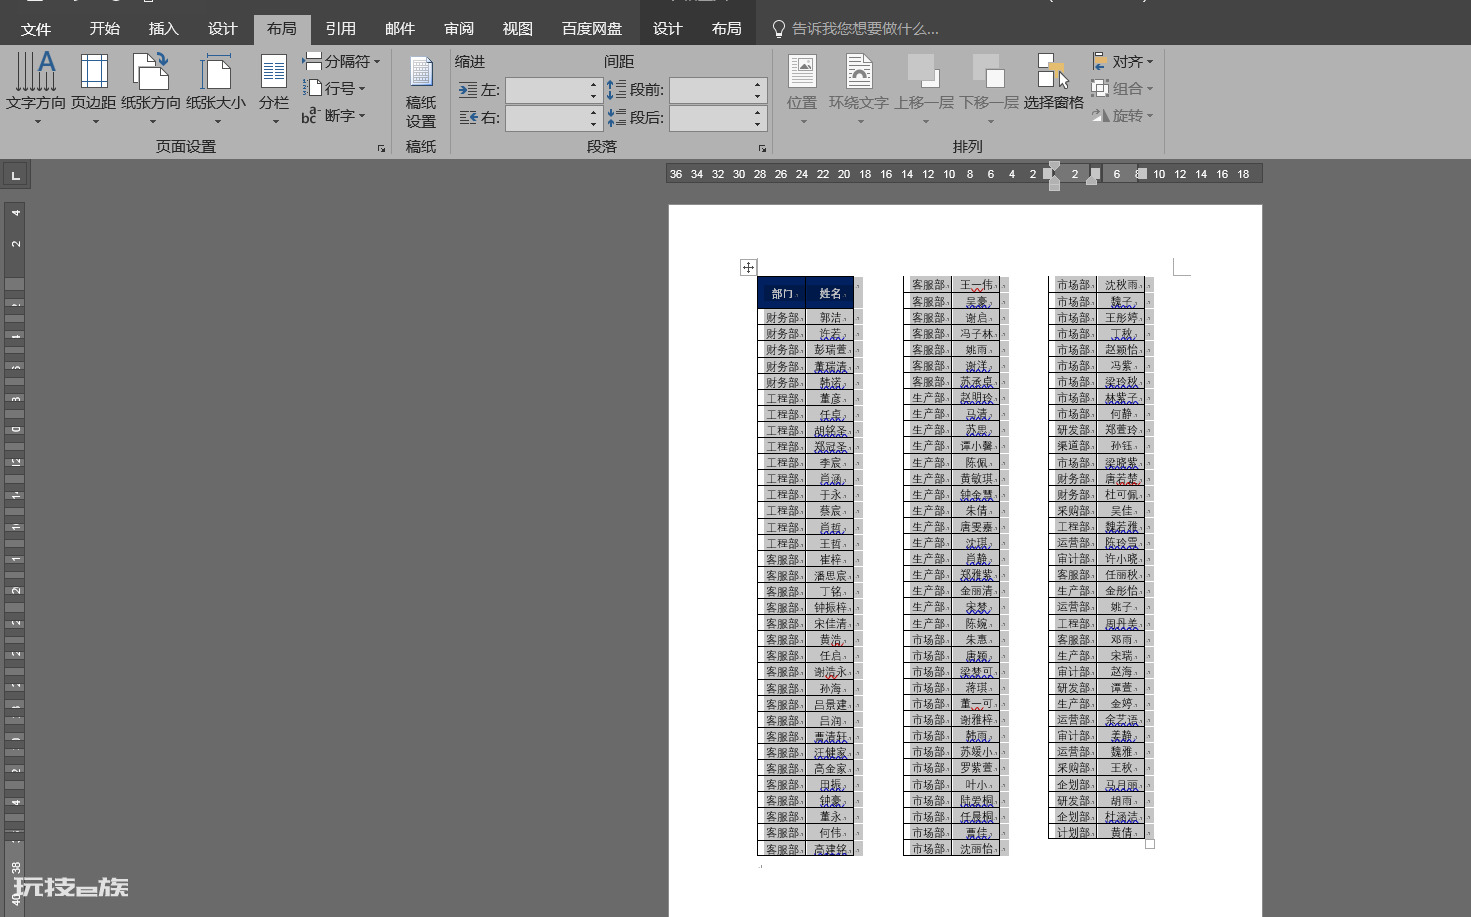Select the 彭瑞董 name cell
This screenshot has width=1471, height=917.
pos(830,350)
